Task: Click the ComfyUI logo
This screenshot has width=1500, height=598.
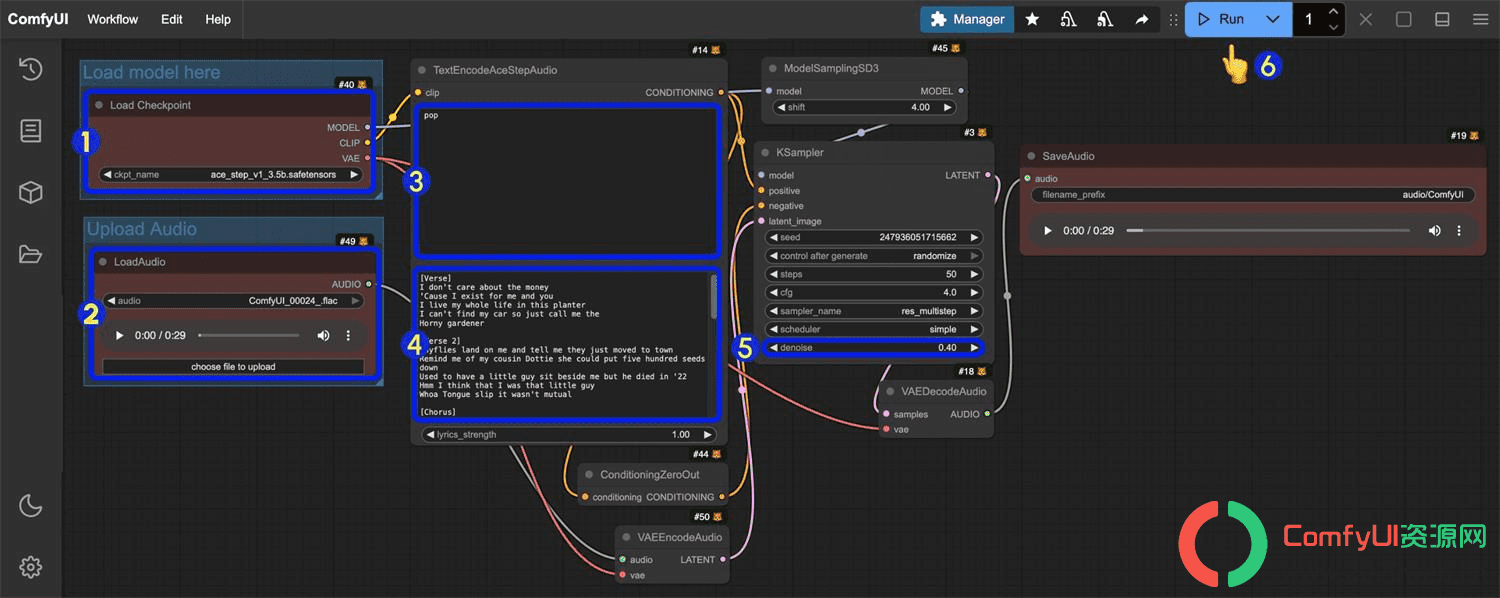Action: 38,19
